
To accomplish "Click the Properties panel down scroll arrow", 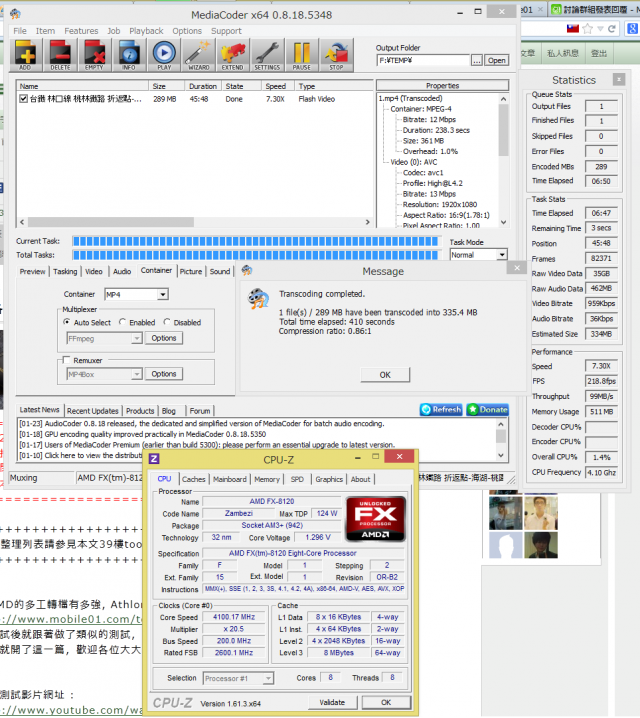I will pyautogui.click(x=504, y=222).
